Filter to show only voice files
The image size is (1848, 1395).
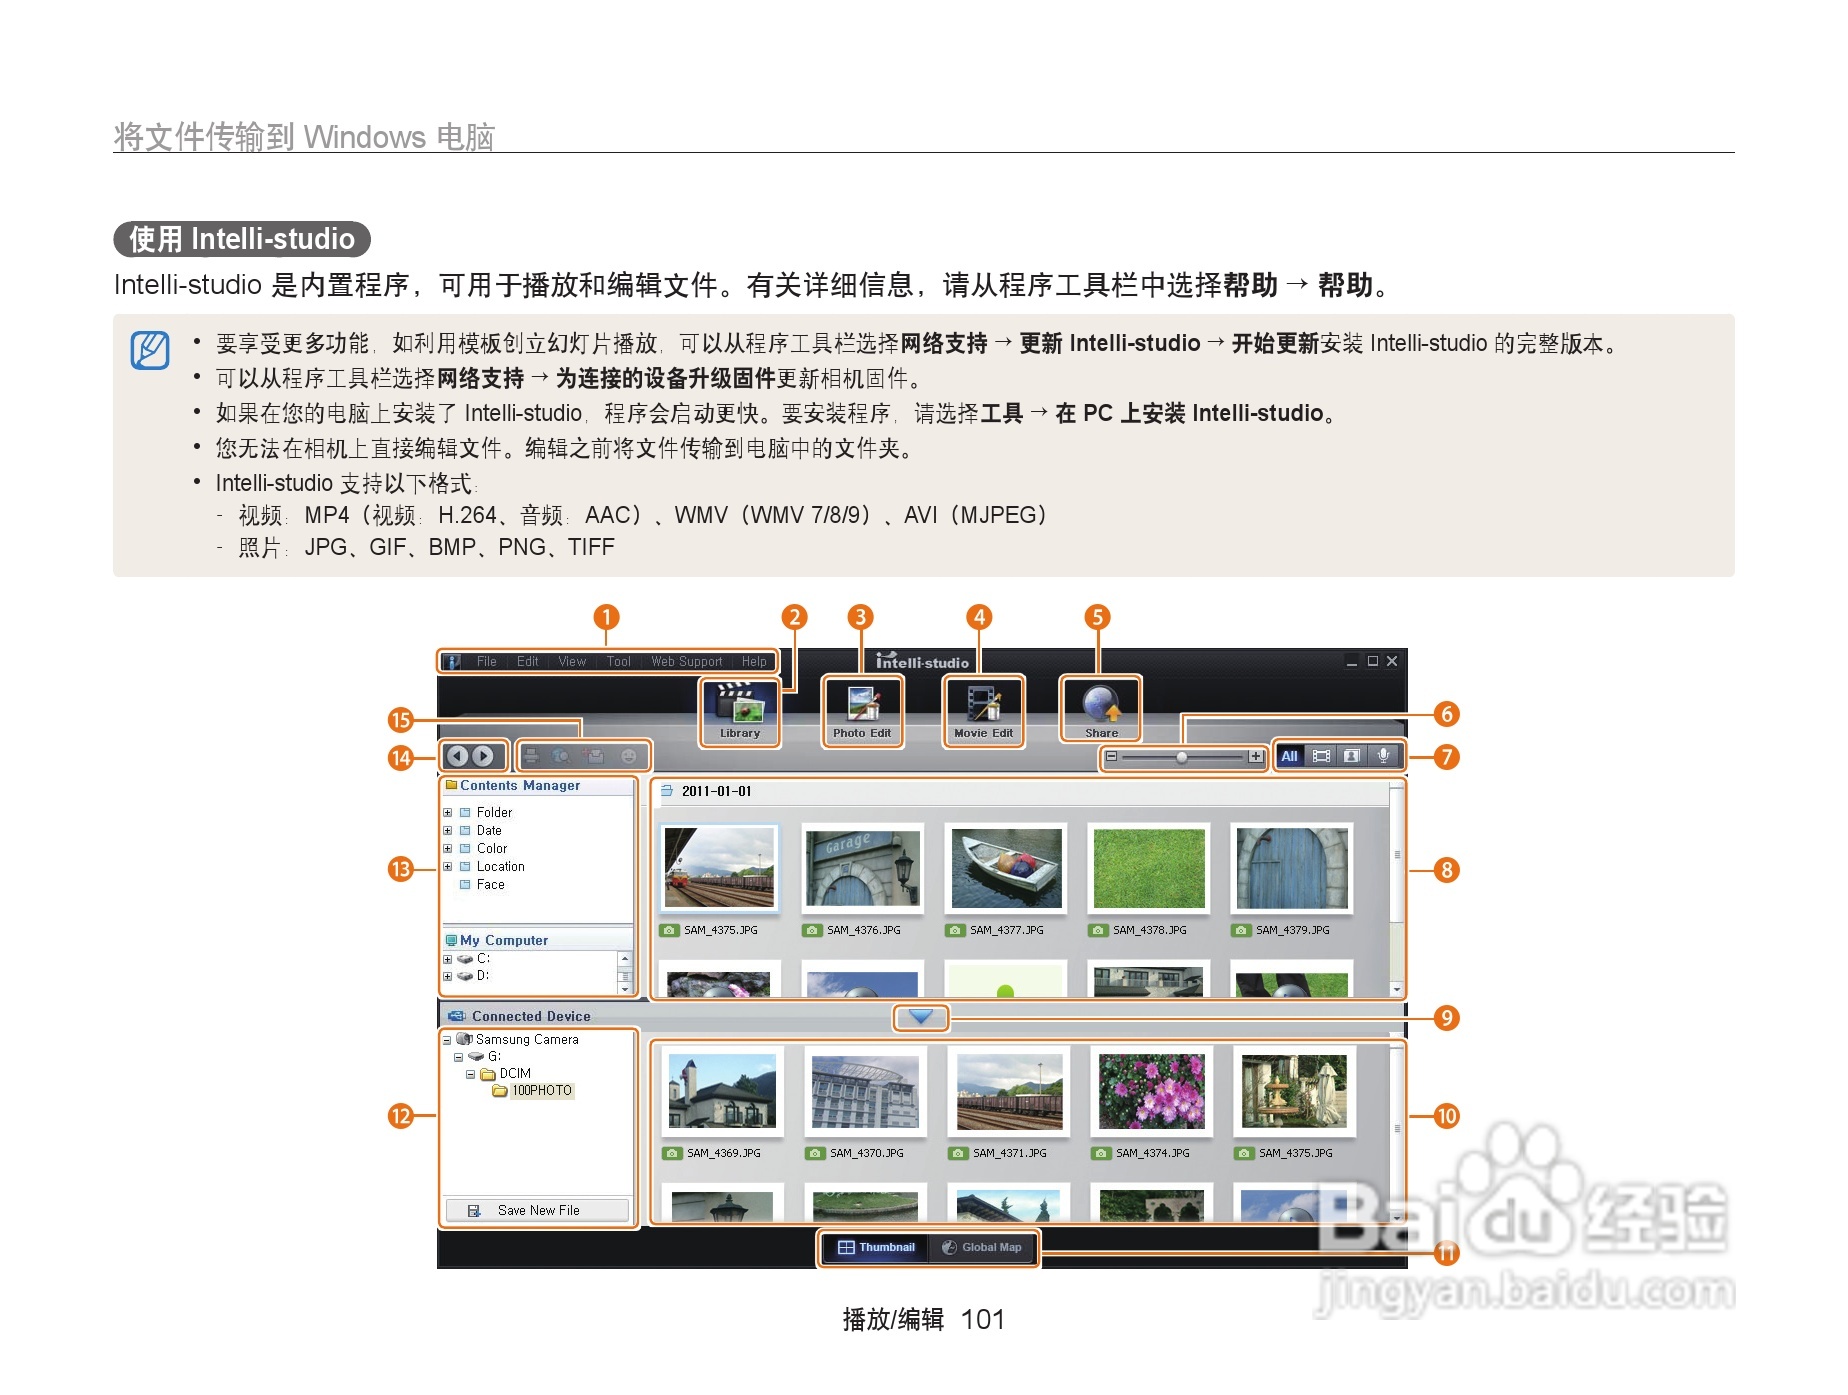point(1384,756)
